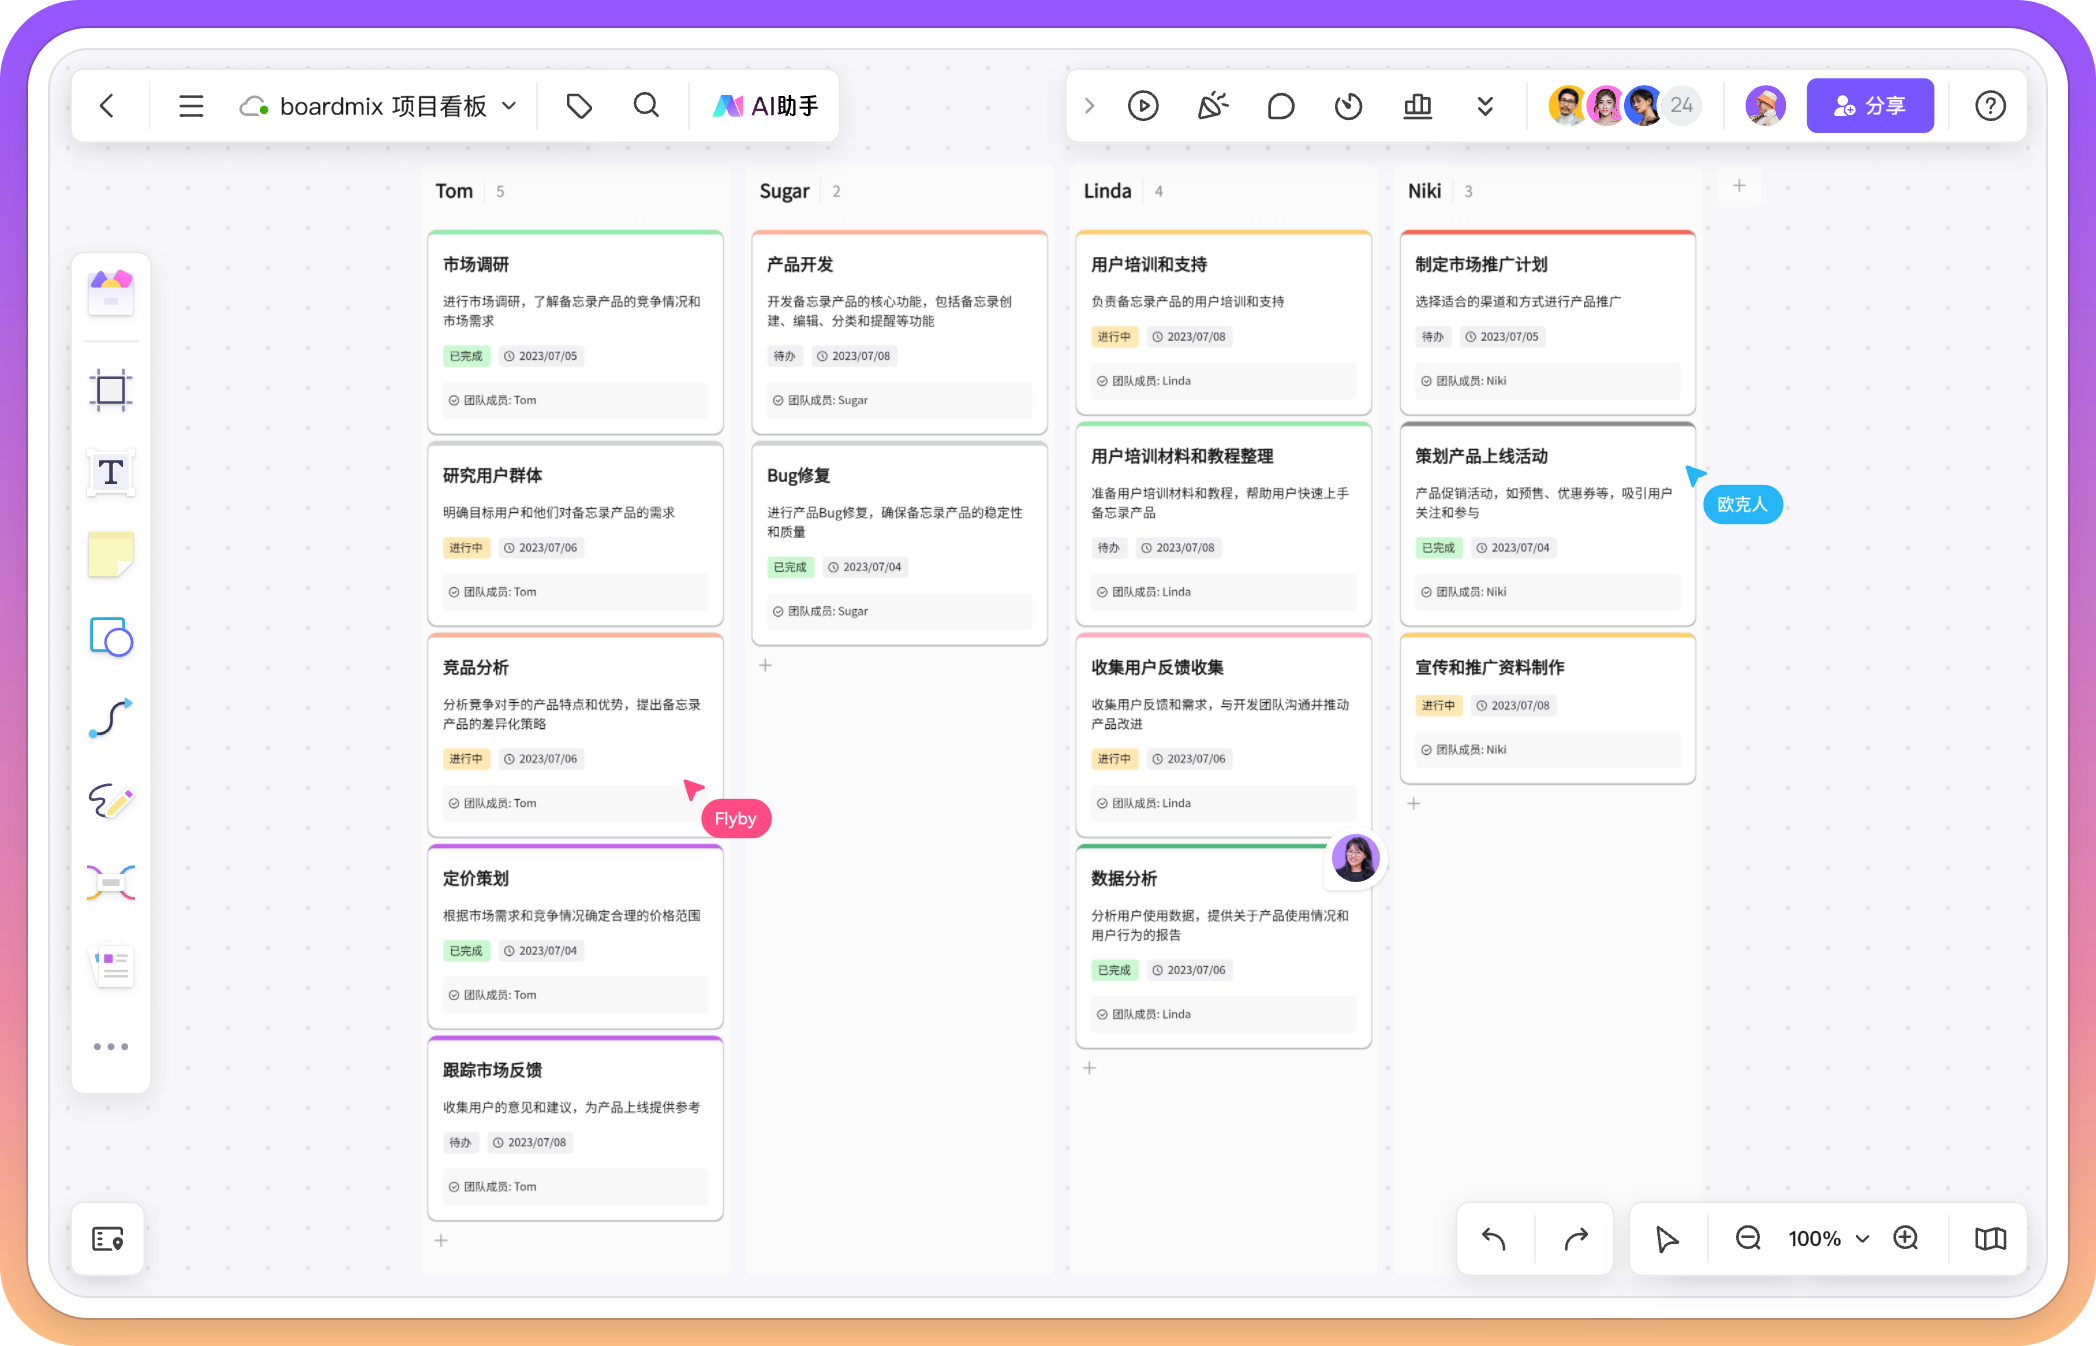This screenshot has height=1346, width=2096.
Task: Start presentation with the play icon
Action: [x=1143, y=106]
